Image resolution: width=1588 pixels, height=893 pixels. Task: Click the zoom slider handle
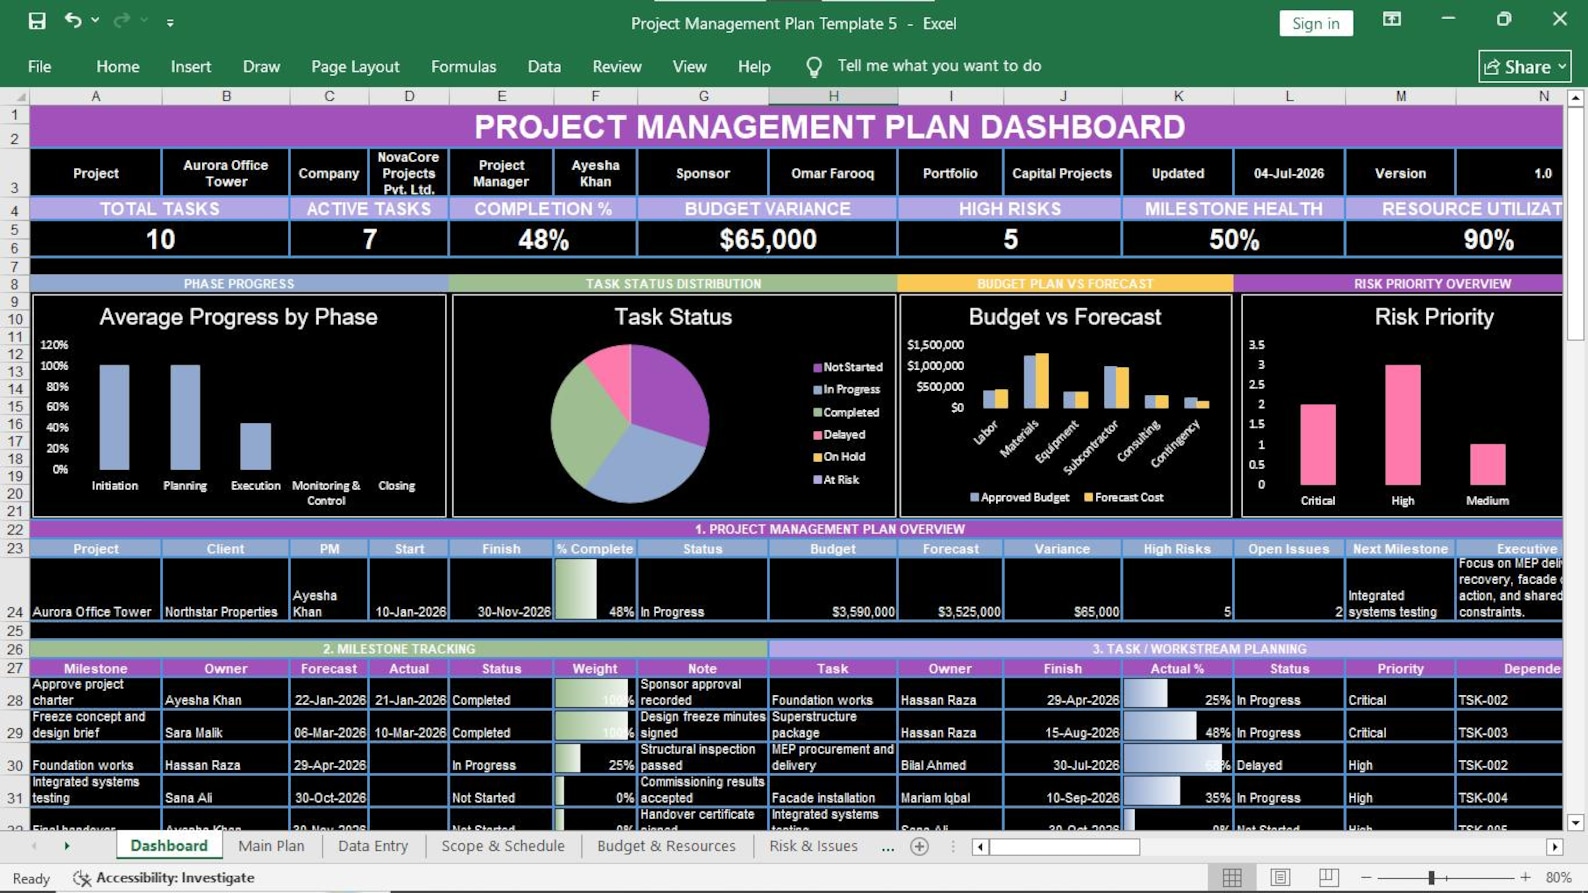click(x=1432, y=878)
